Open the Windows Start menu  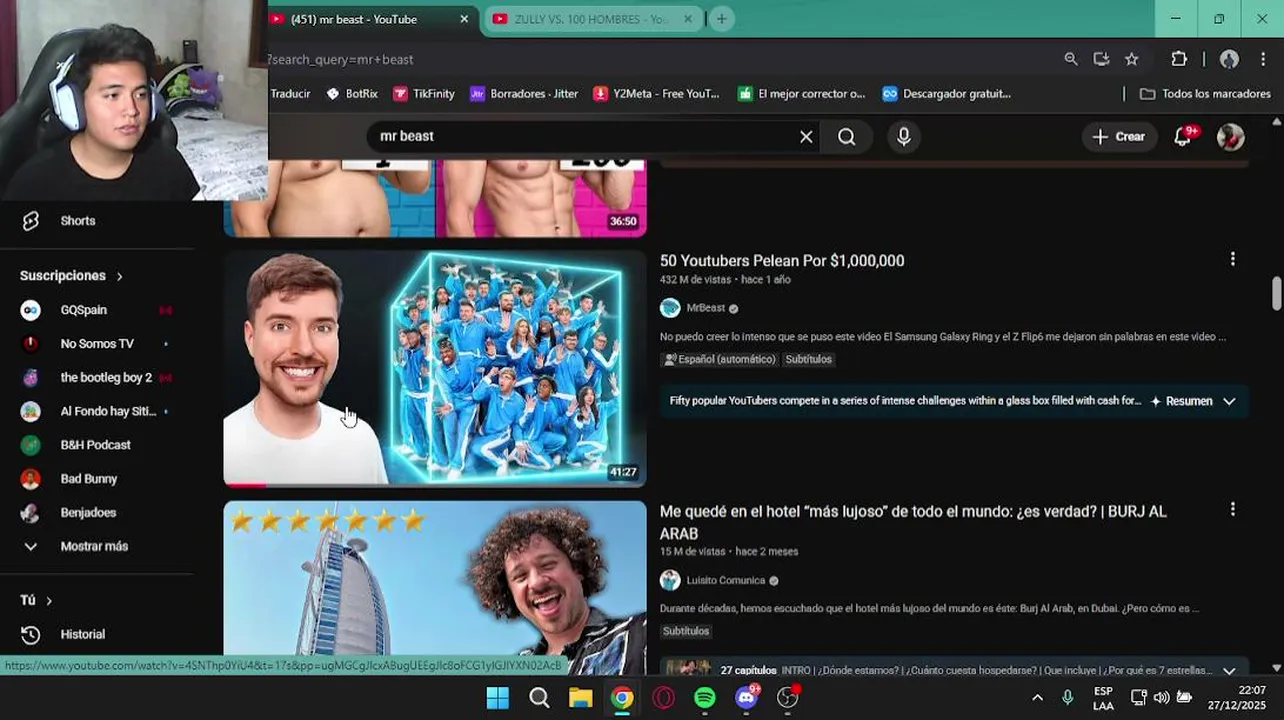[x=497, y=698]
